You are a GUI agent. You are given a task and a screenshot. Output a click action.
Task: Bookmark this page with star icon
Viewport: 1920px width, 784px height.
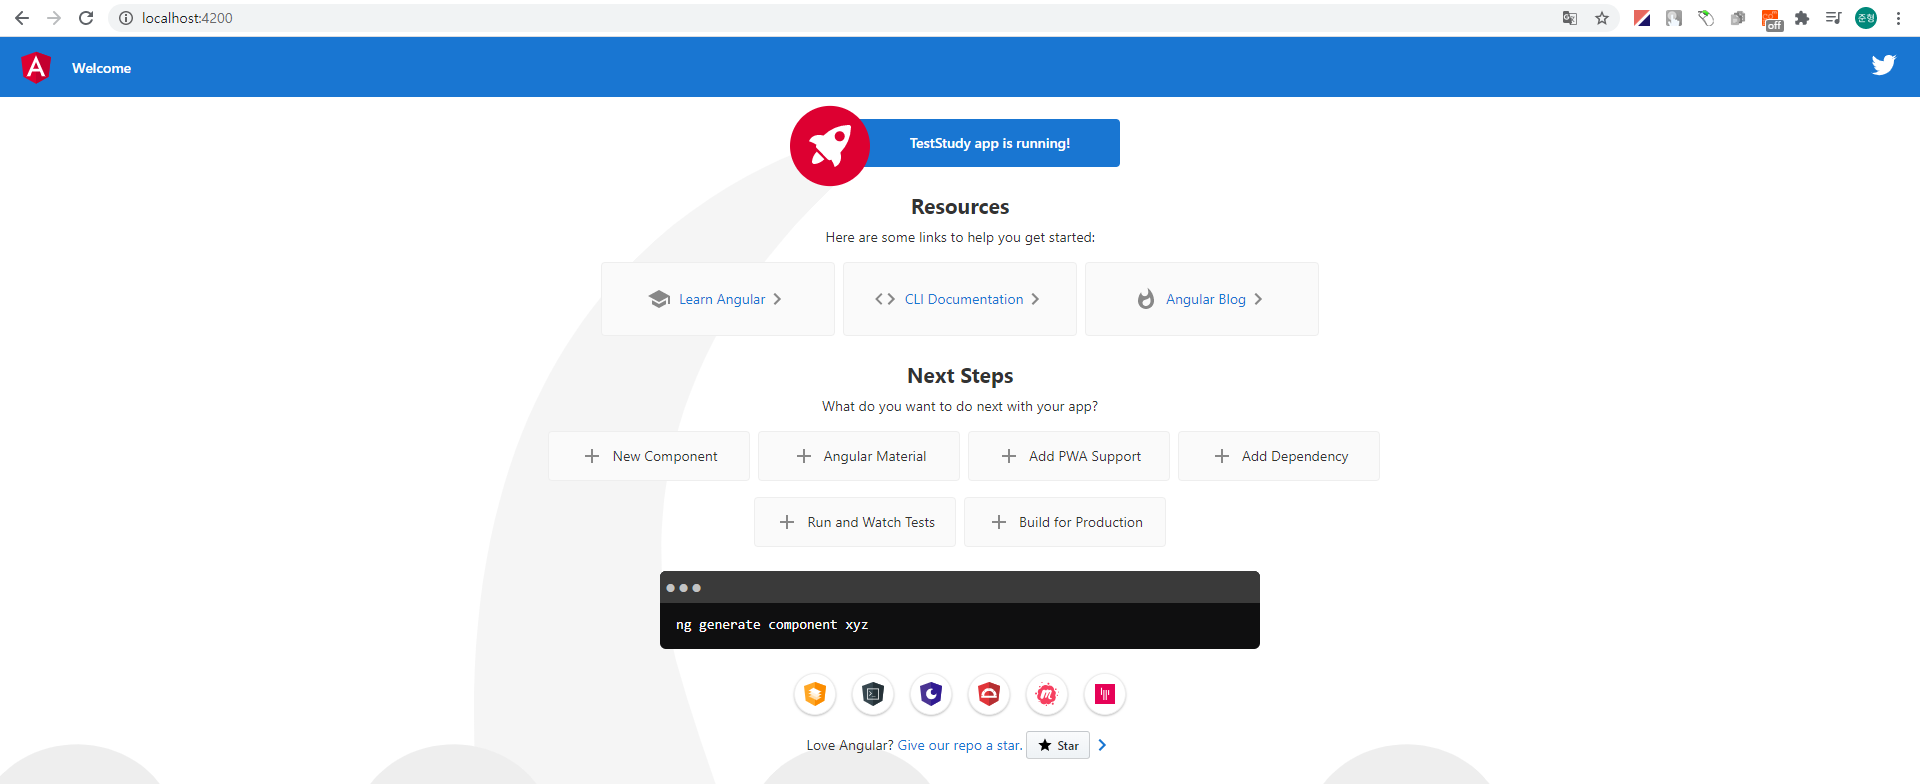pyautogui.click(x=1602, y=18)
